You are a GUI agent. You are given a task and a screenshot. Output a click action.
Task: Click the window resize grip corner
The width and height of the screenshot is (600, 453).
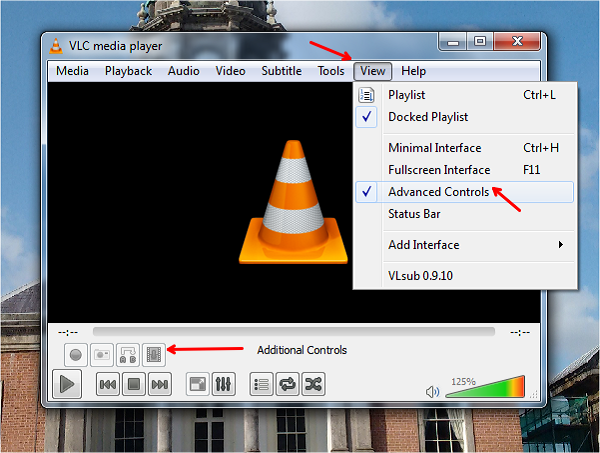tap(534, 394)
